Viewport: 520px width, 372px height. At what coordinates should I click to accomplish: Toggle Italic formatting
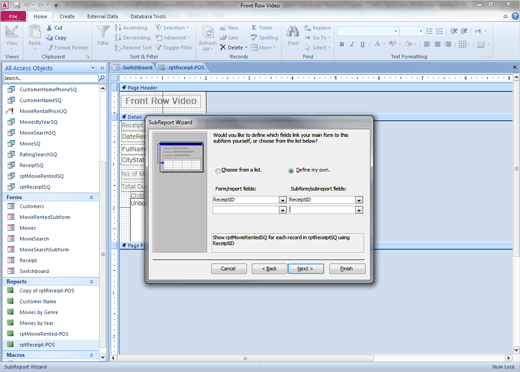[352, 44]
